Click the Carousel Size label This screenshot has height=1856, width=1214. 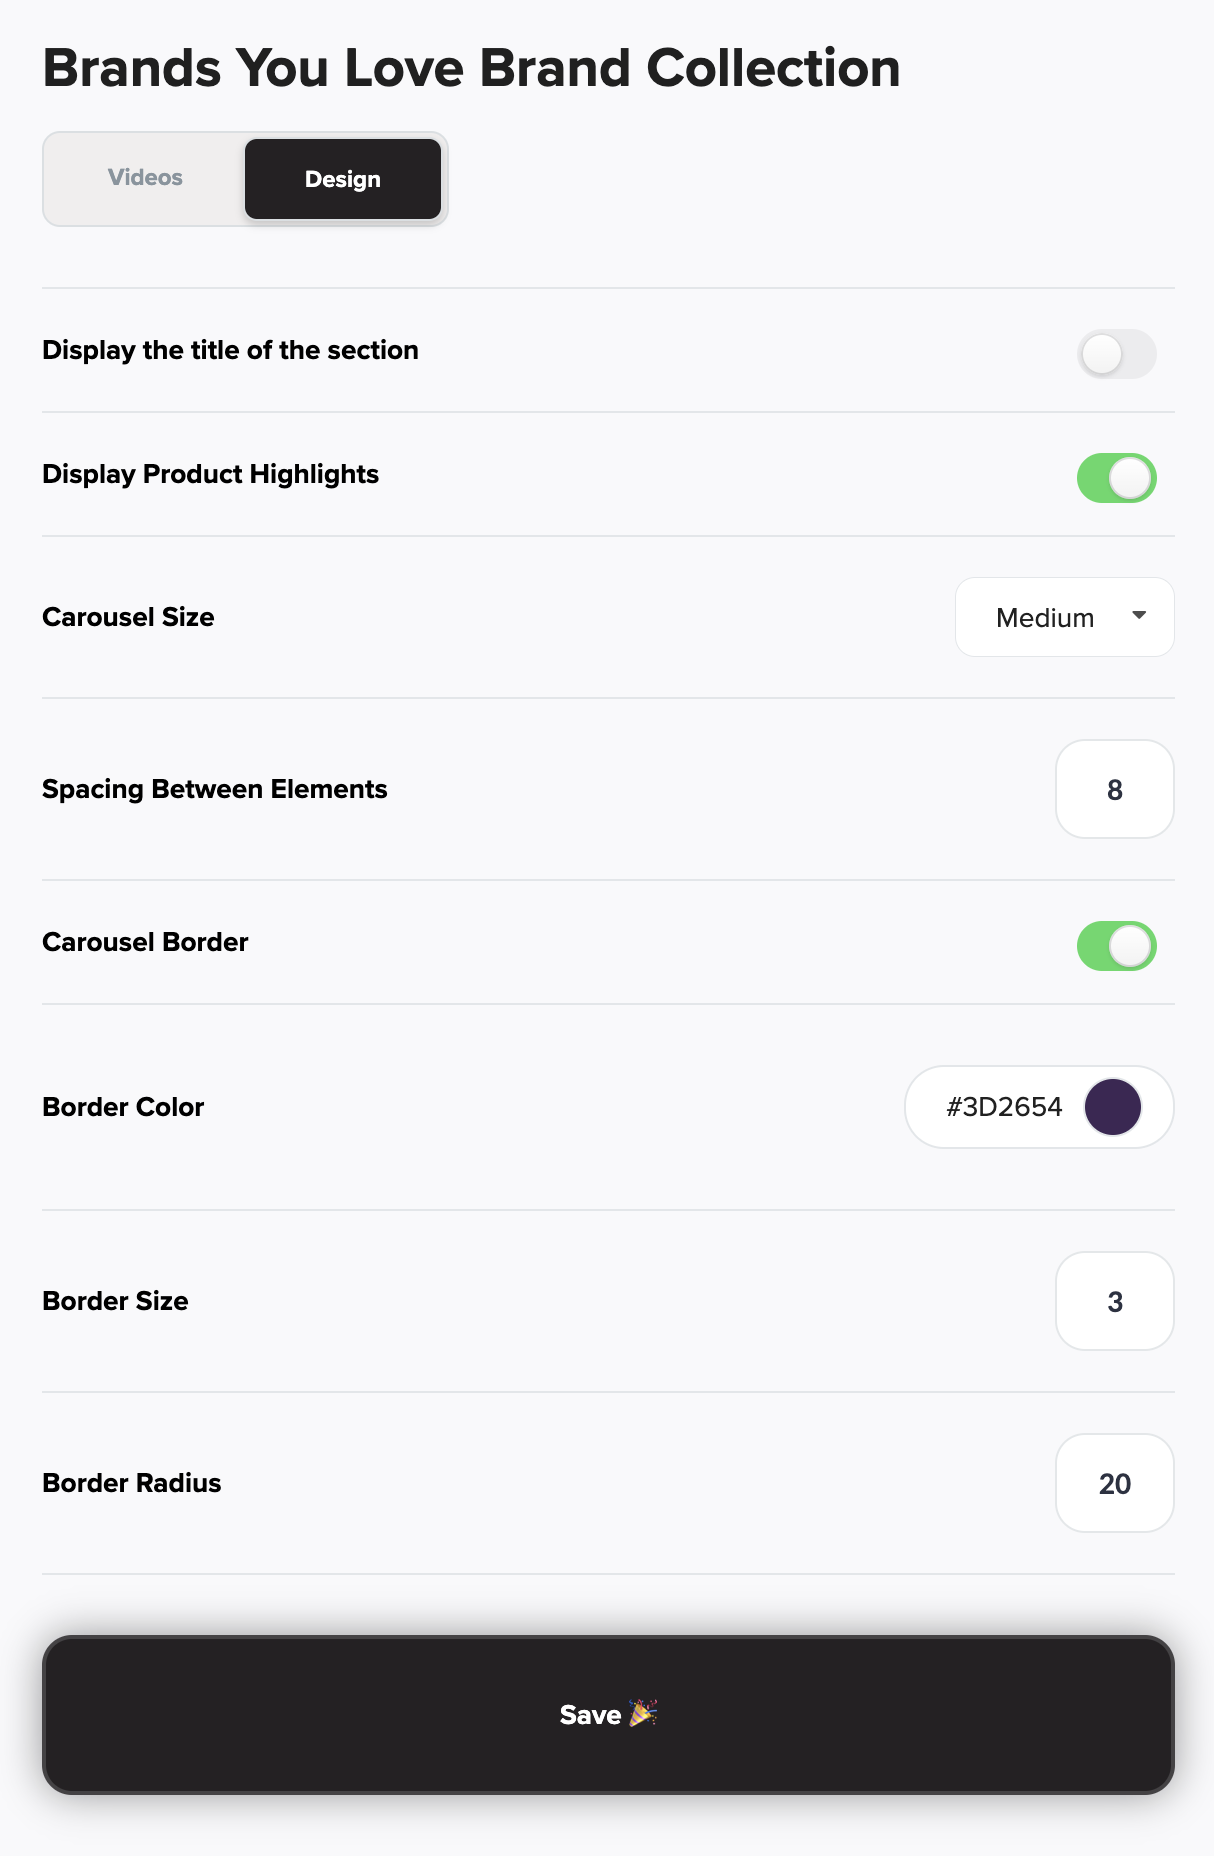[128, 617]
